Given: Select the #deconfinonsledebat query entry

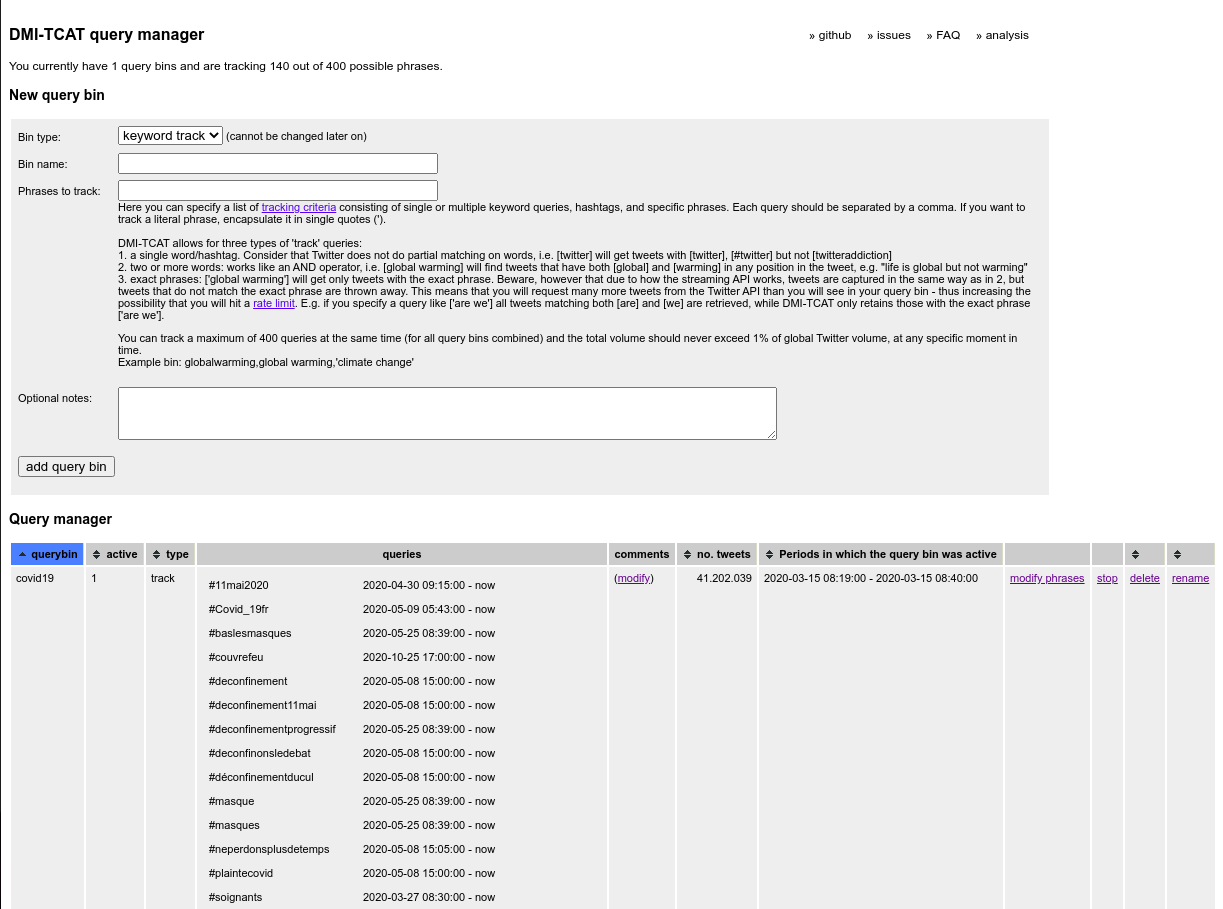Looking at the screenshot, I should click(260, 753).
